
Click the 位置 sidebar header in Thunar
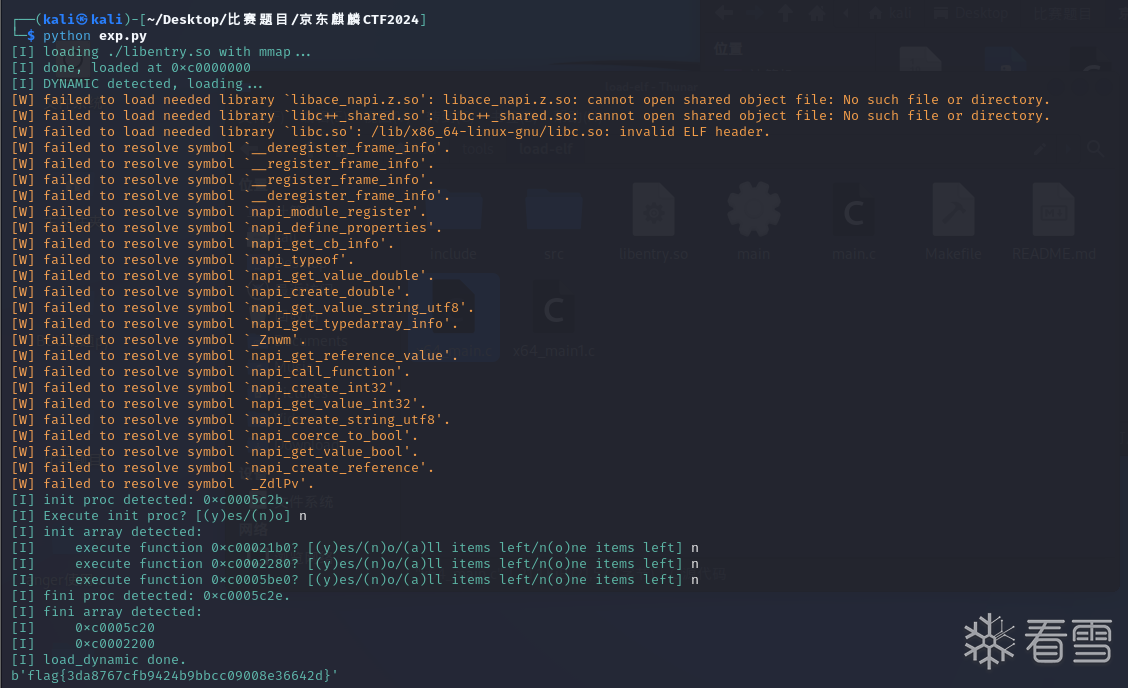click(727, 49)
